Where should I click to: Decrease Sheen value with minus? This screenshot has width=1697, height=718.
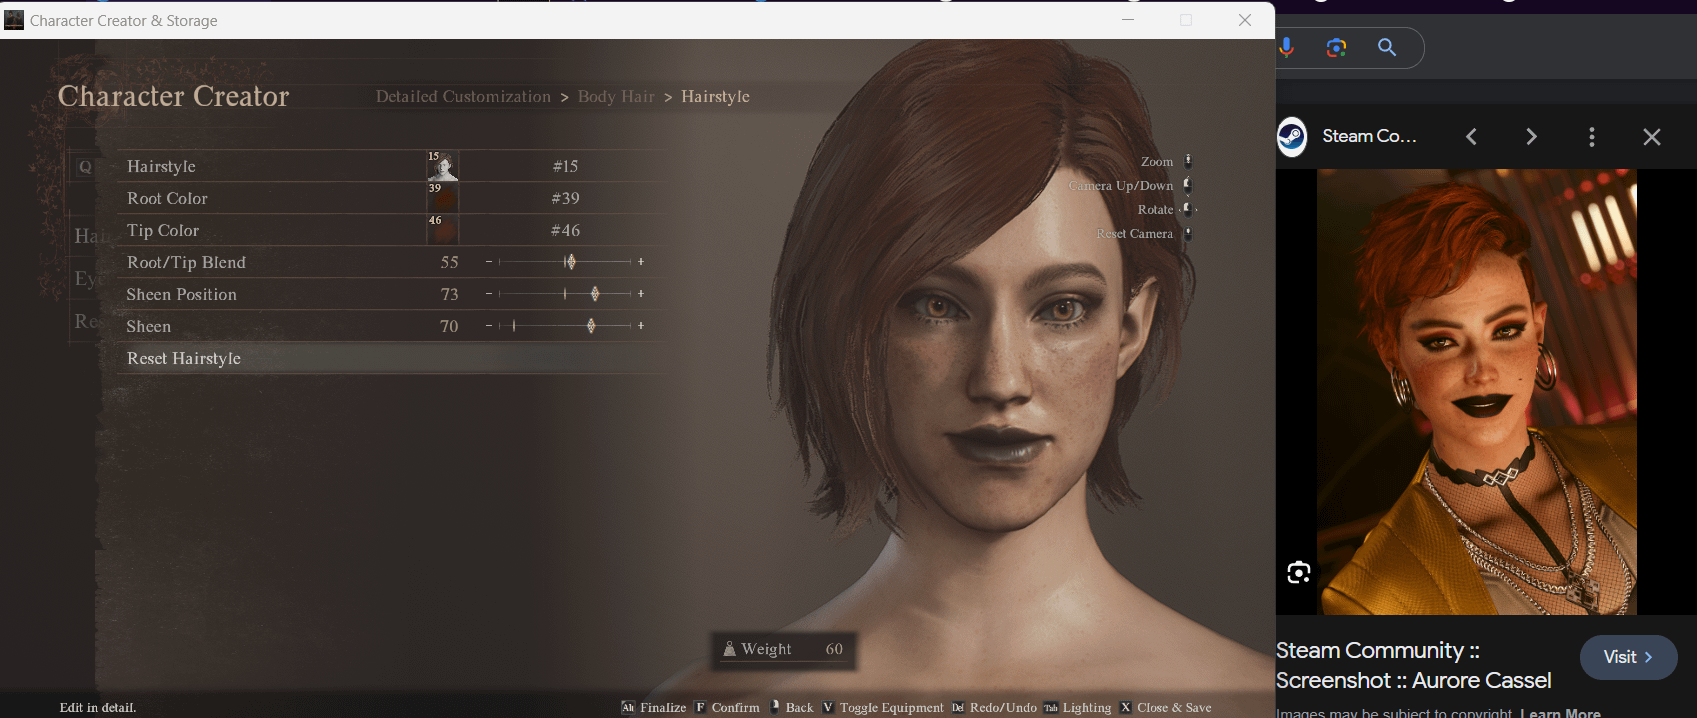point(489,326)
